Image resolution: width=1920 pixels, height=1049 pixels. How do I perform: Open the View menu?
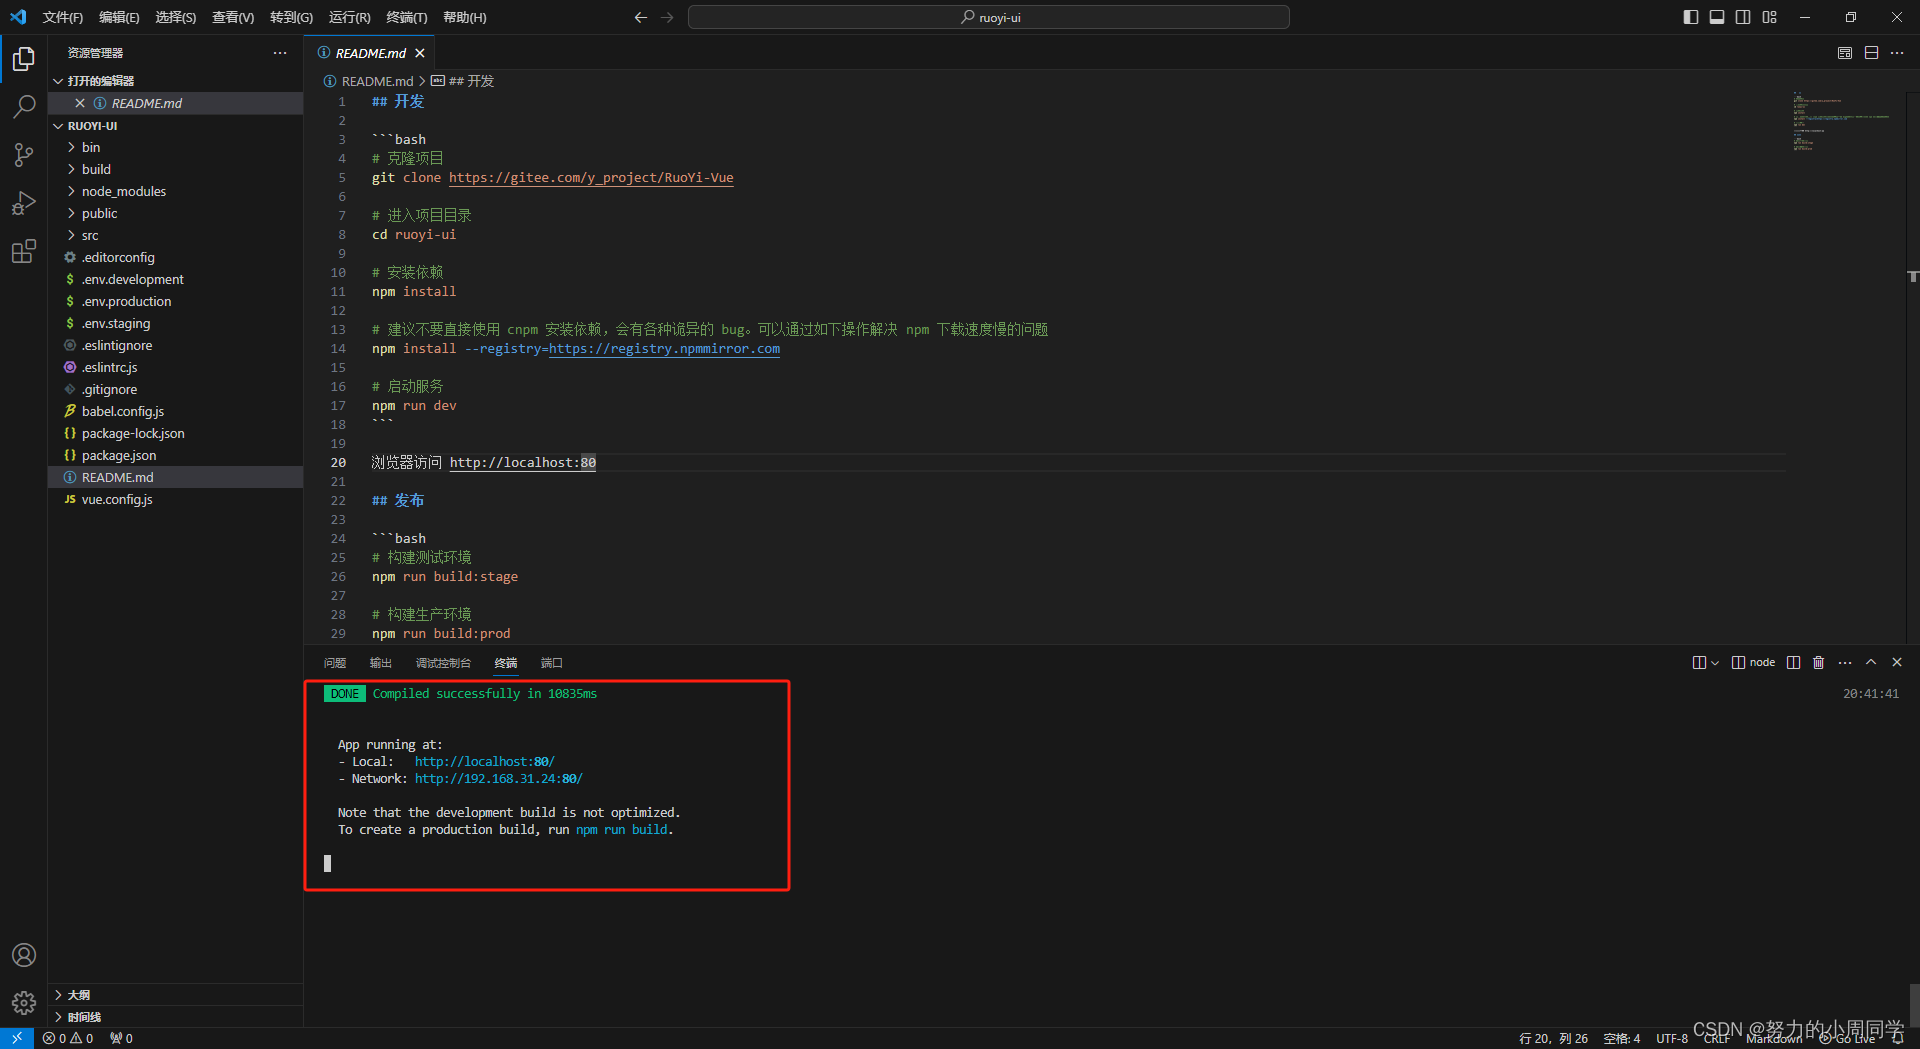(233, 17)
